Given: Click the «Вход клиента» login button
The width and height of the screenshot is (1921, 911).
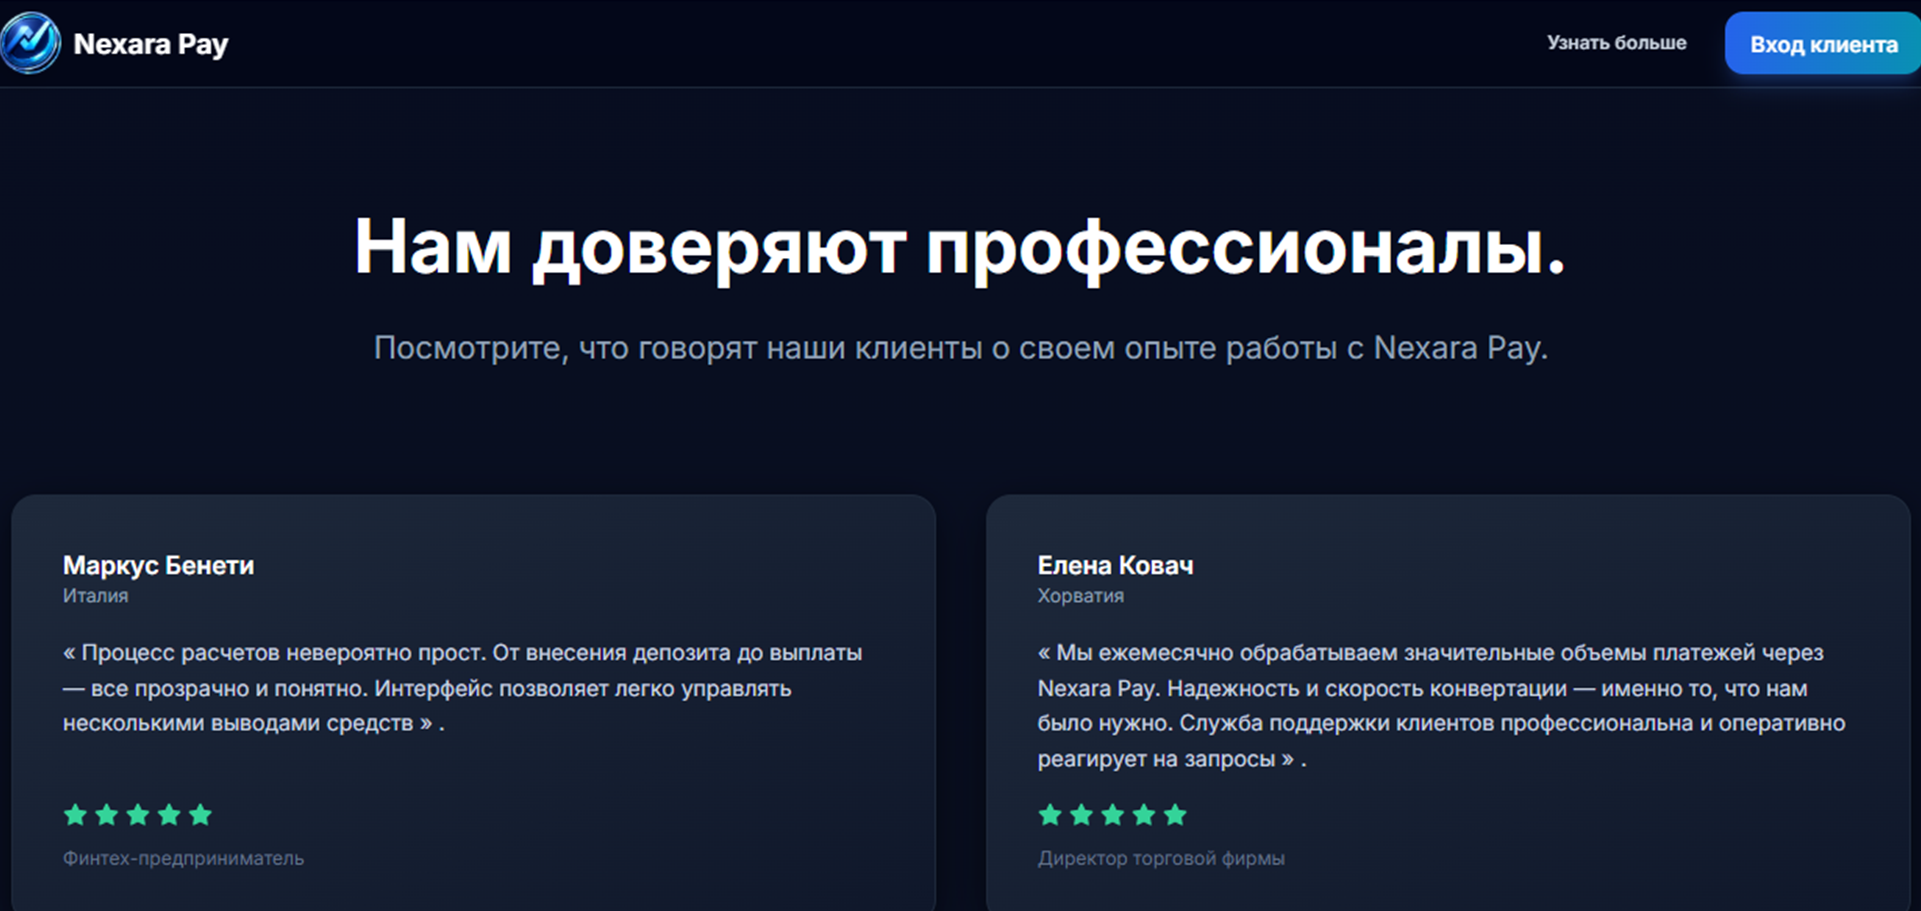Looking at the screenshot, I should click(1823, 44).
